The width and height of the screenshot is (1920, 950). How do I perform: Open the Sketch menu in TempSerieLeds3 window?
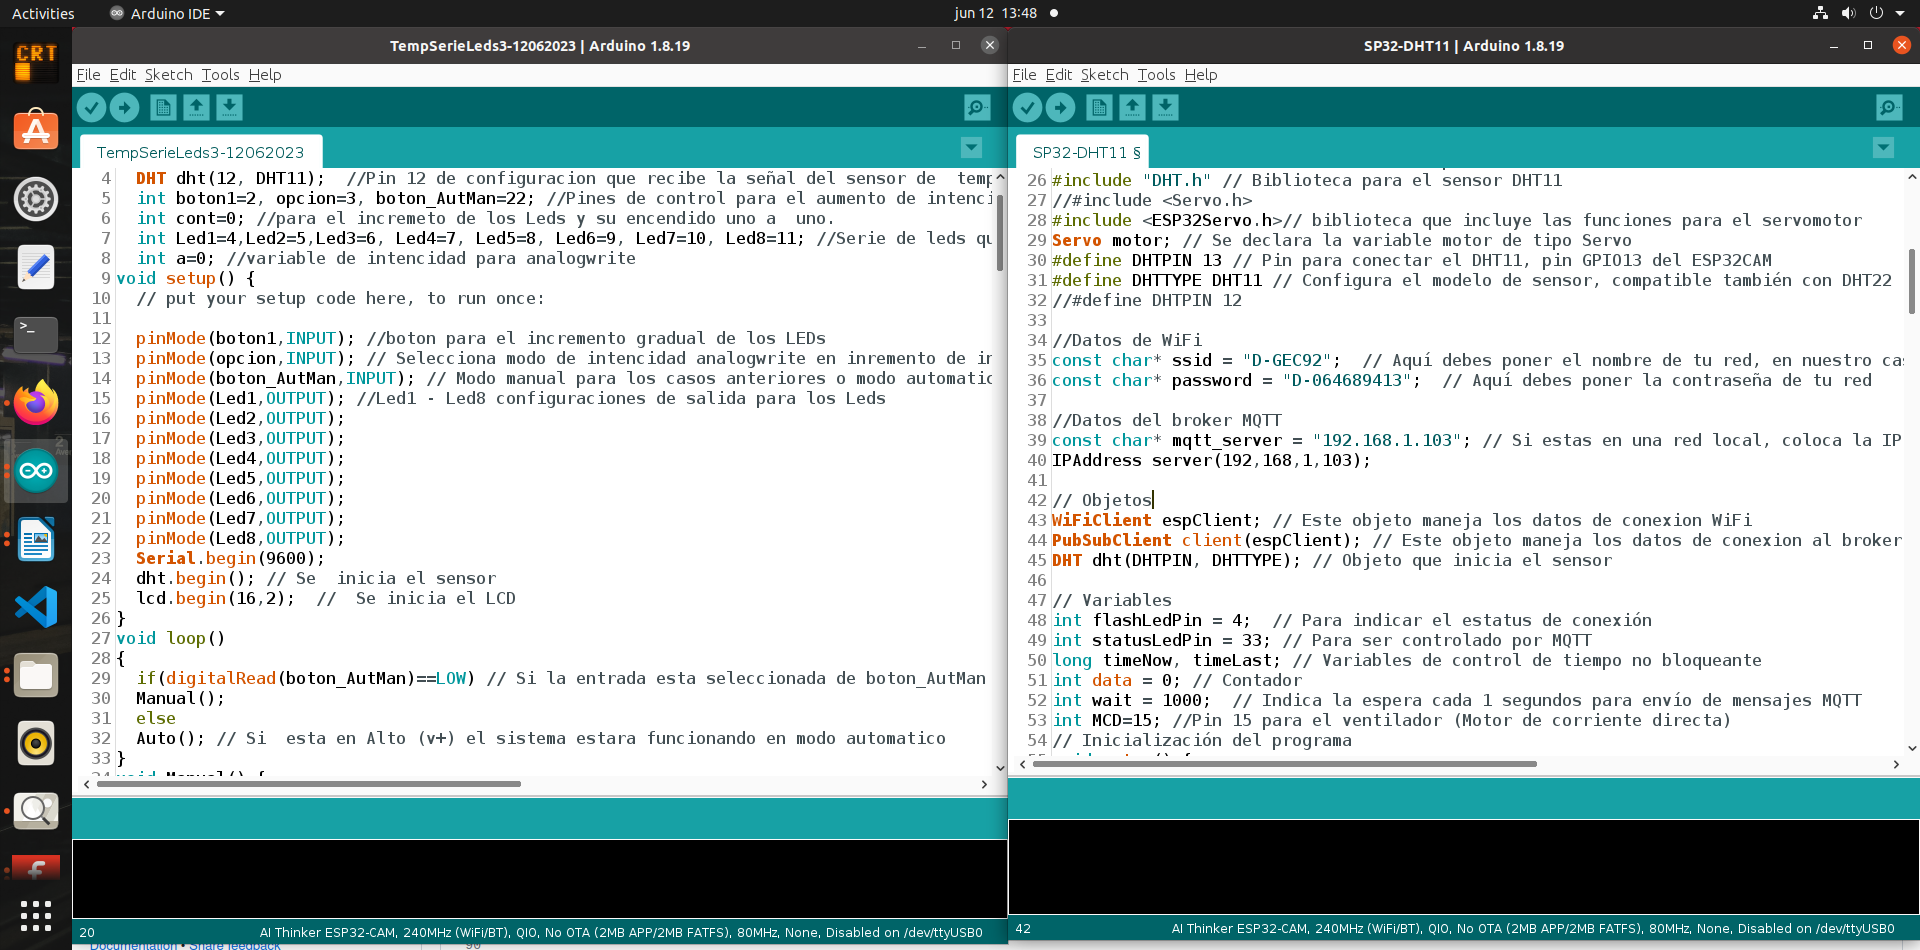point(167,74)
